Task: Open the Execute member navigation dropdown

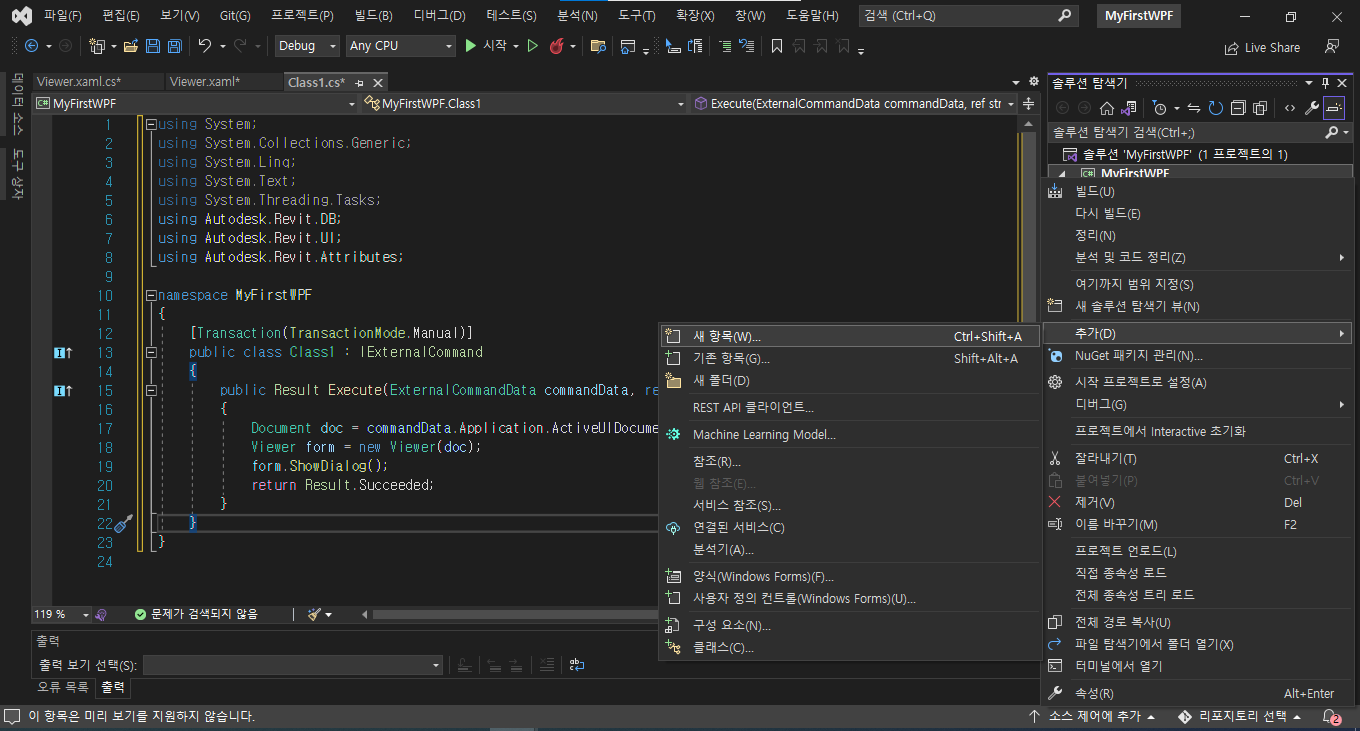Action: pos(856,104)
